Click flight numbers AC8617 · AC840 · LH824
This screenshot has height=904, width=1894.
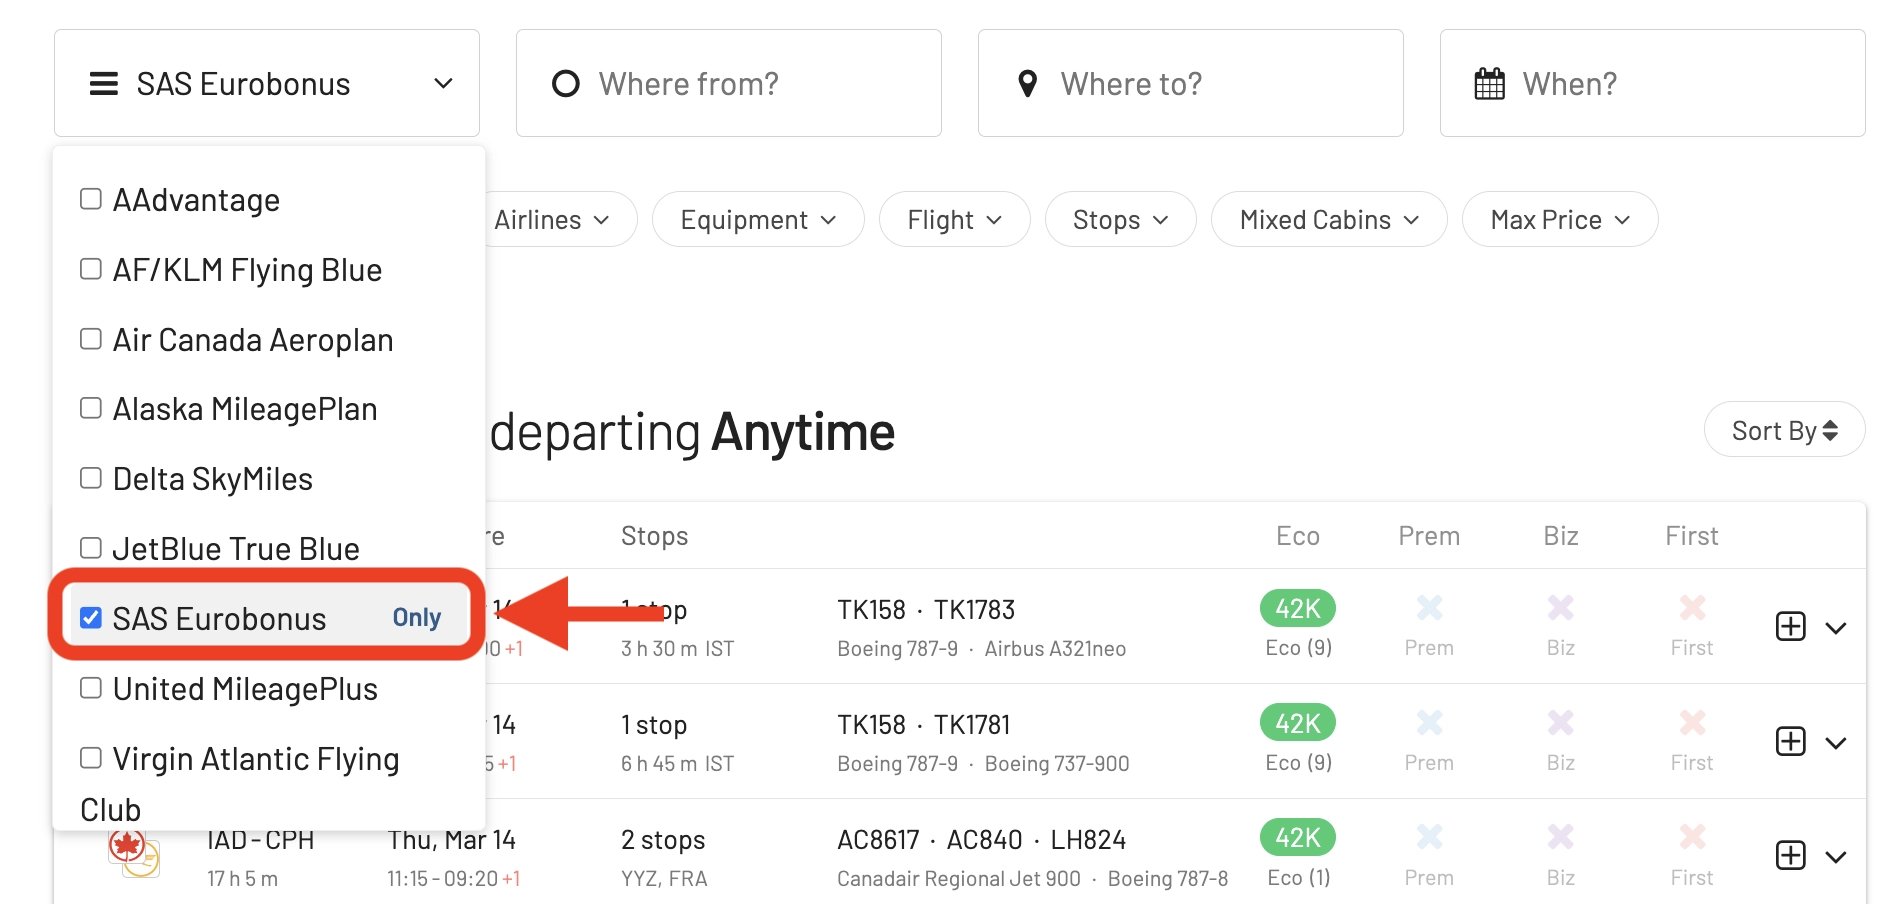click(x=981, y=840)
